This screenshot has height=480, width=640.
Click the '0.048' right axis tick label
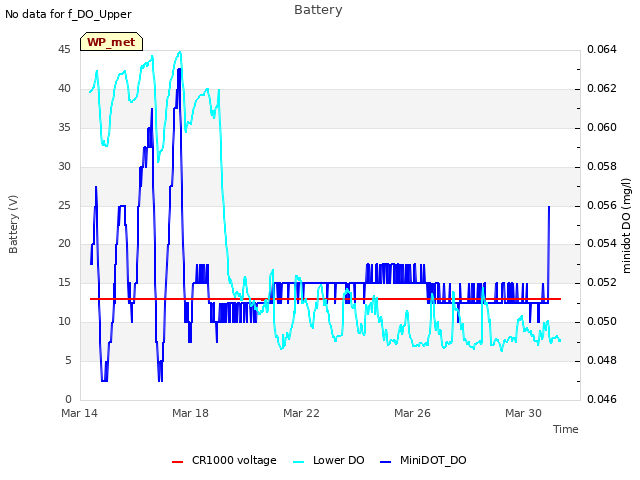click(x=602, y=360)
